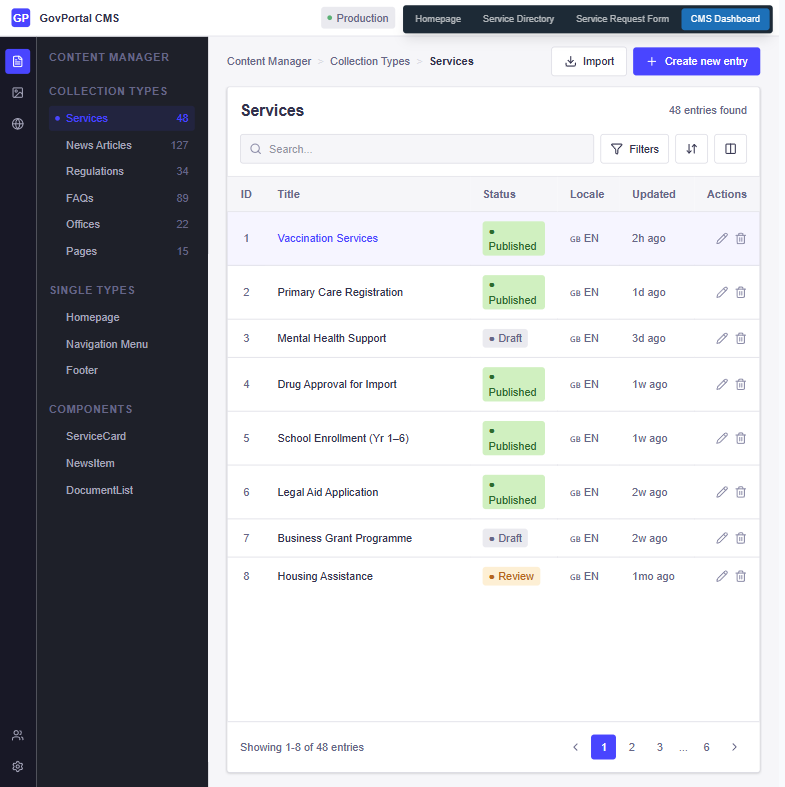This screenshot has height=787, width=785.
Task: Open the Vaccination Services title link
Action: [x=327, y=238]
